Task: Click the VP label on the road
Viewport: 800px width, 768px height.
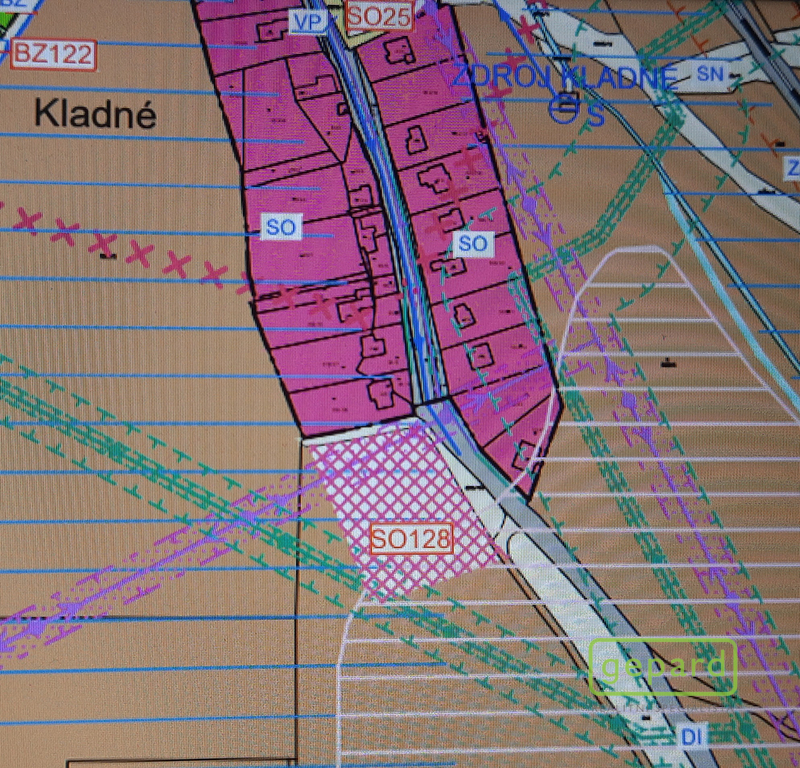Action: pyautogui.click(x=306, y=21)
